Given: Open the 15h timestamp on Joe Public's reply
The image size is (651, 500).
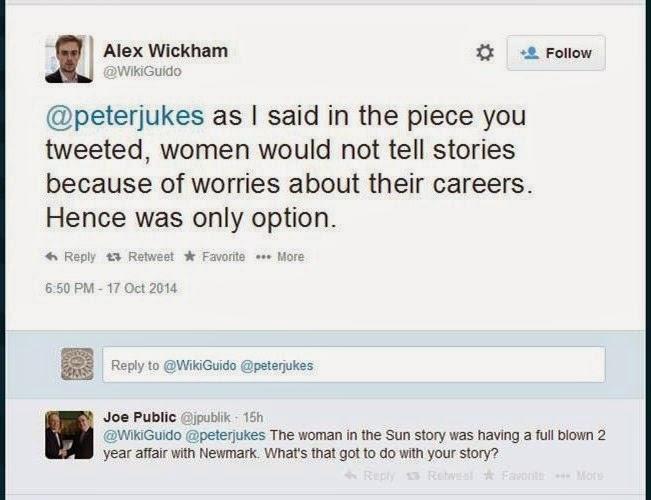Looking at the screenshot, I should [252, 416].
